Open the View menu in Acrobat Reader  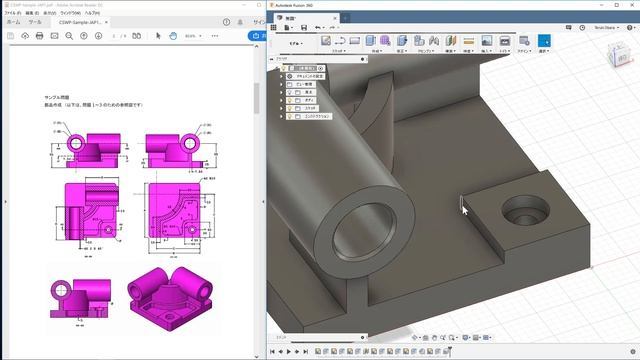coord(50,13)
